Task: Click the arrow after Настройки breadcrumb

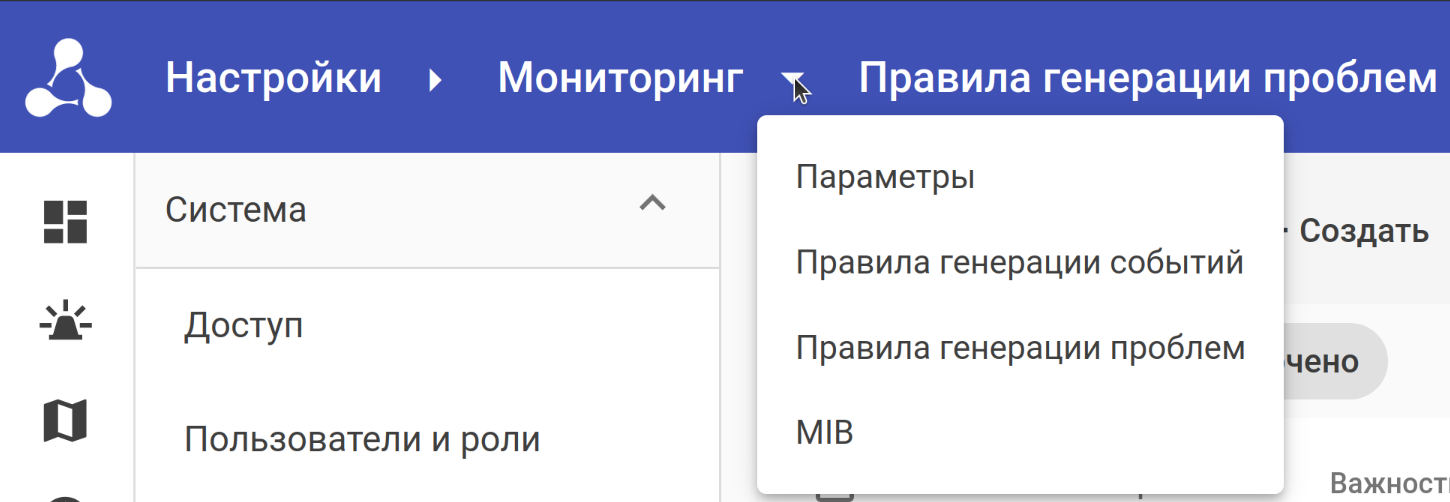Action: click(435, 79)
